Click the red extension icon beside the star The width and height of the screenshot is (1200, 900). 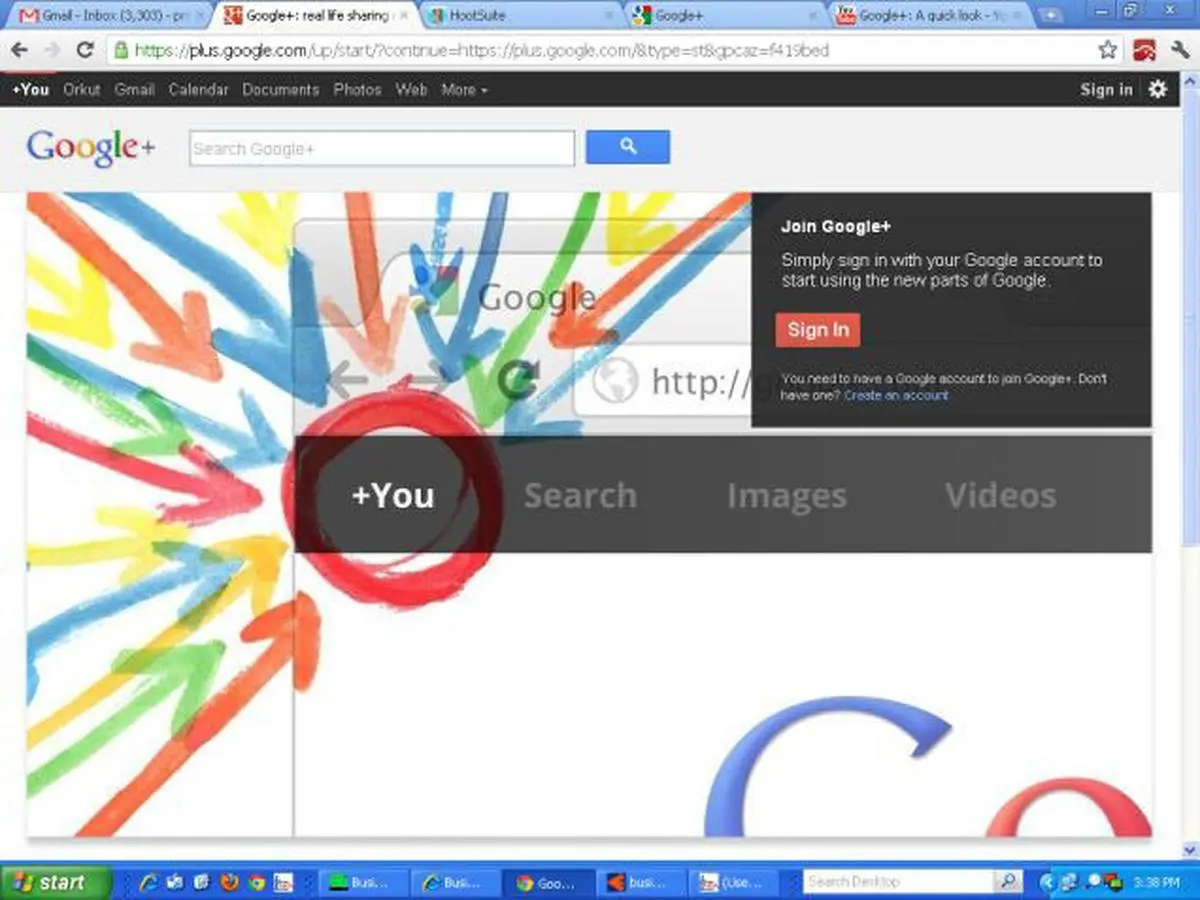1145,50
